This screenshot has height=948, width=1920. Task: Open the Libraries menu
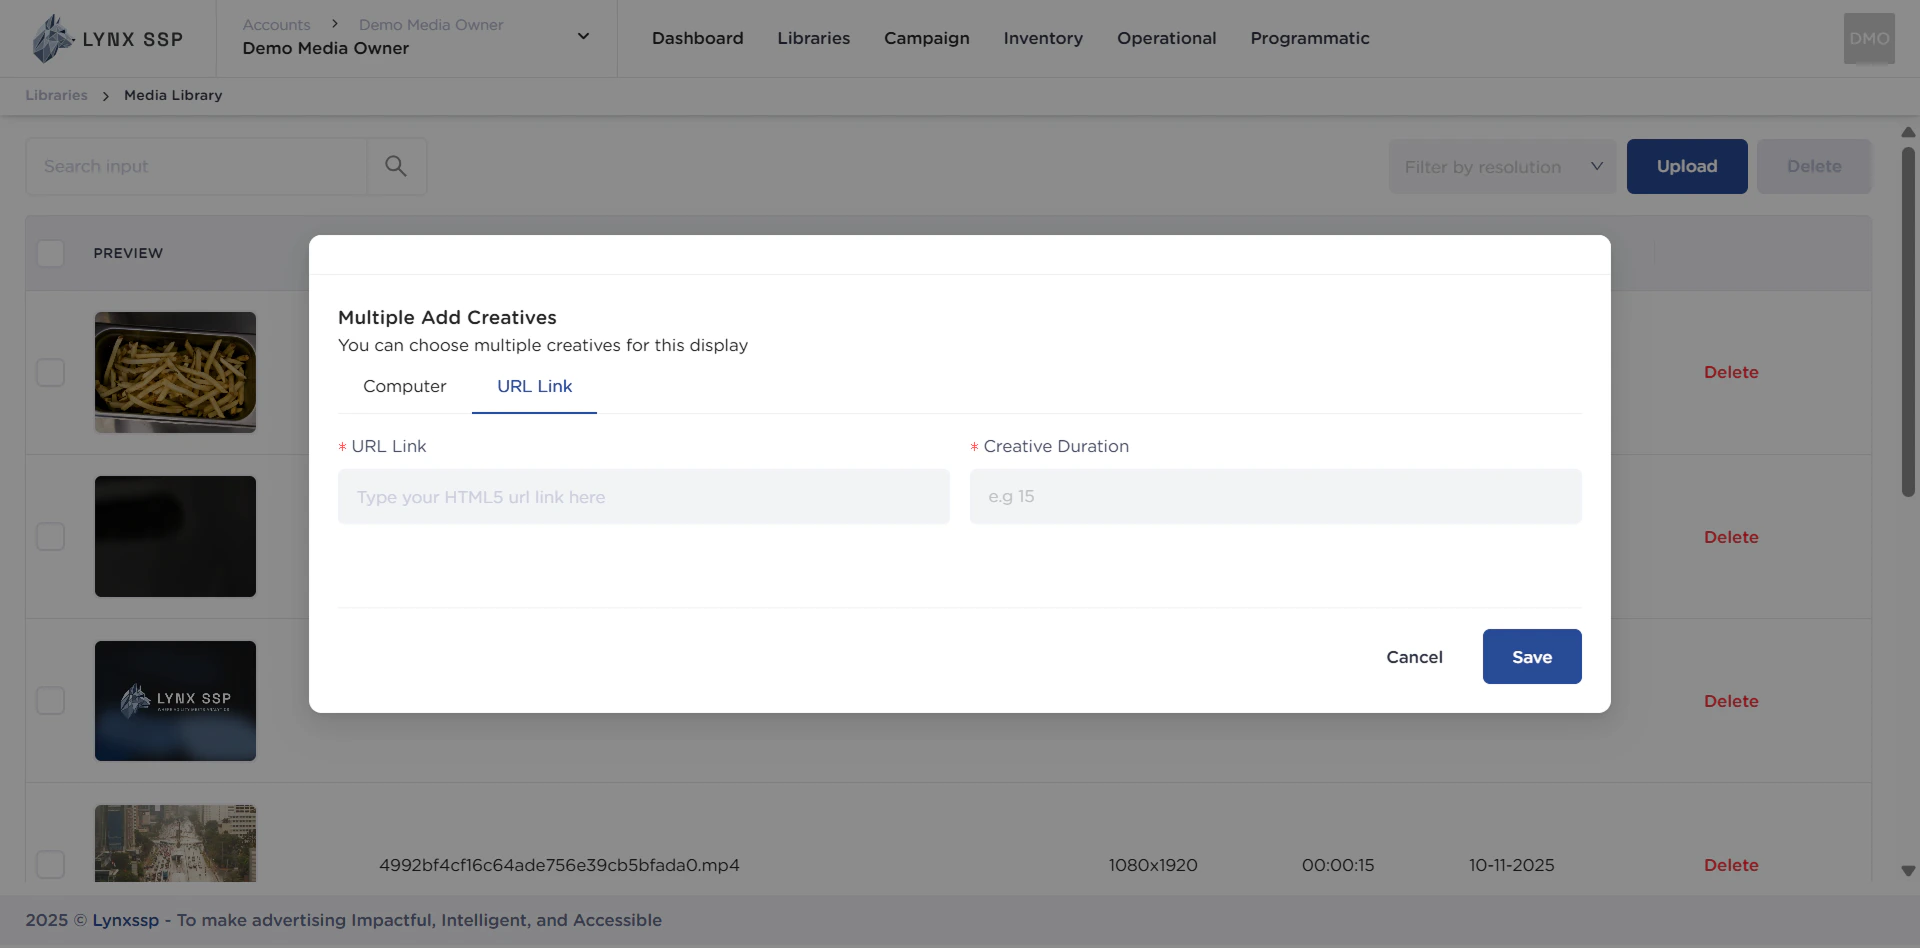814,38
